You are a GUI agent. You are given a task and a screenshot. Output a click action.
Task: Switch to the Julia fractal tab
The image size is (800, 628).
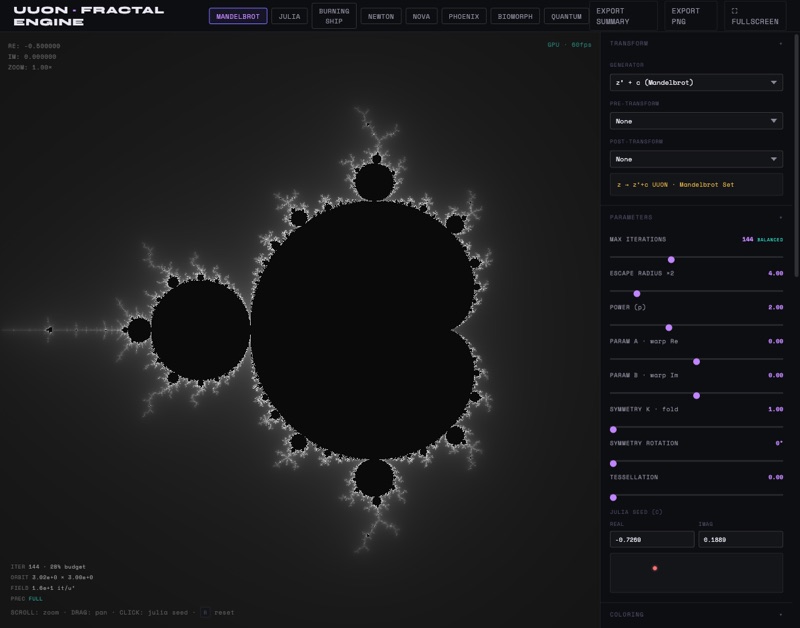[289, 16]
